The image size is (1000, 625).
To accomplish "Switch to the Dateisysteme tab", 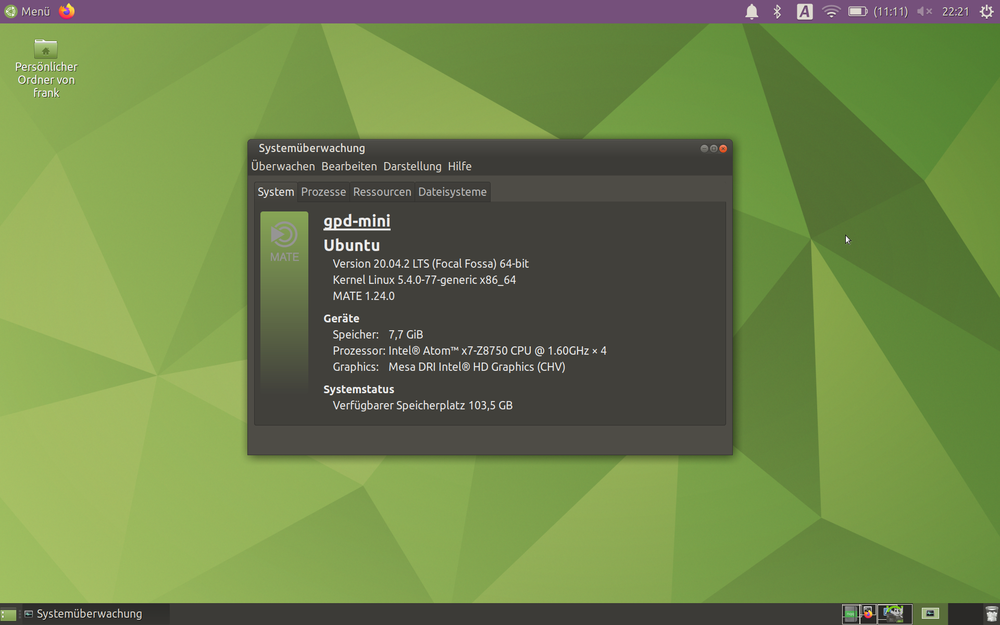I will 452,192.
